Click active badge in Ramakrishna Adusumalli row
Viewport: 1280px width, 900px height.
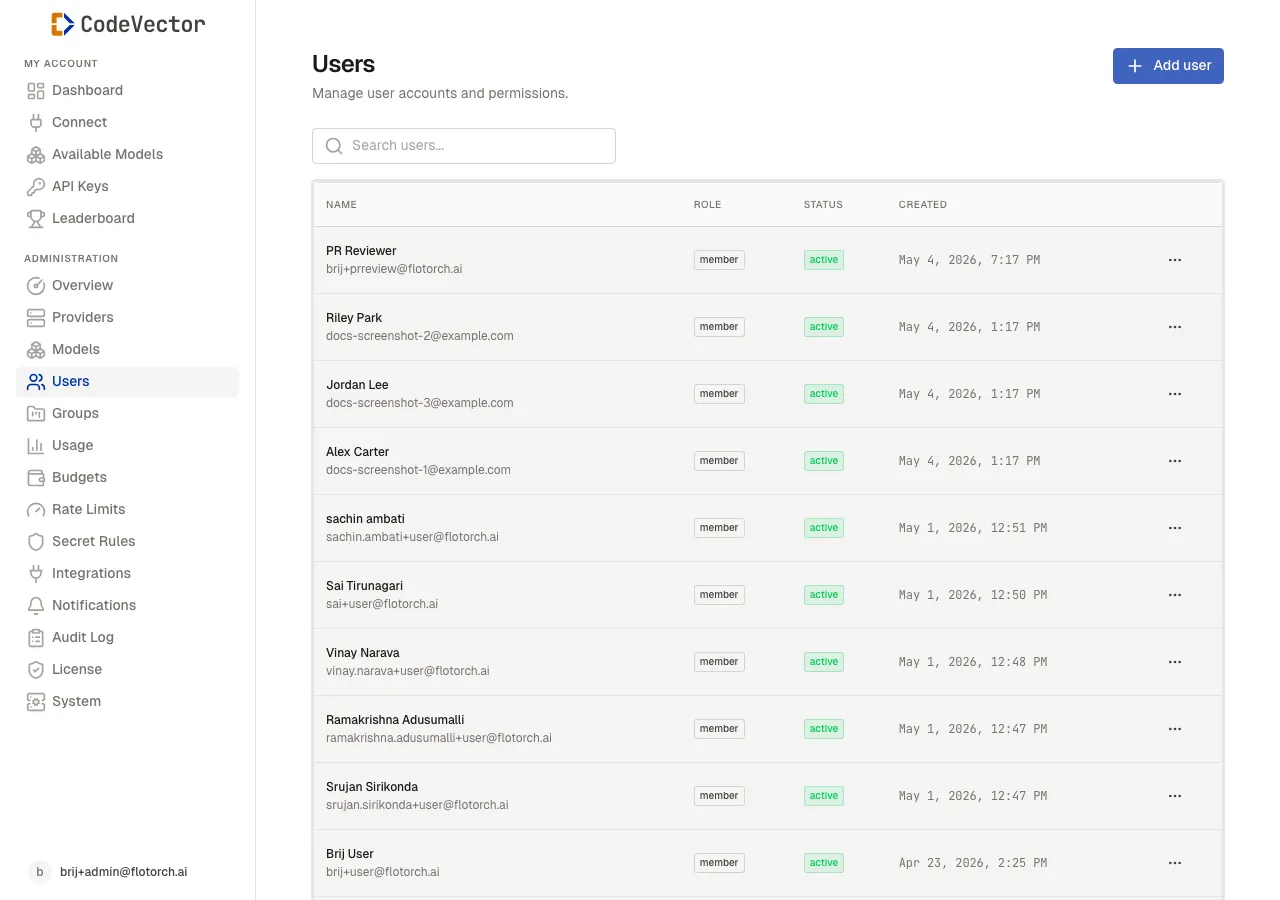click(824, 729)
